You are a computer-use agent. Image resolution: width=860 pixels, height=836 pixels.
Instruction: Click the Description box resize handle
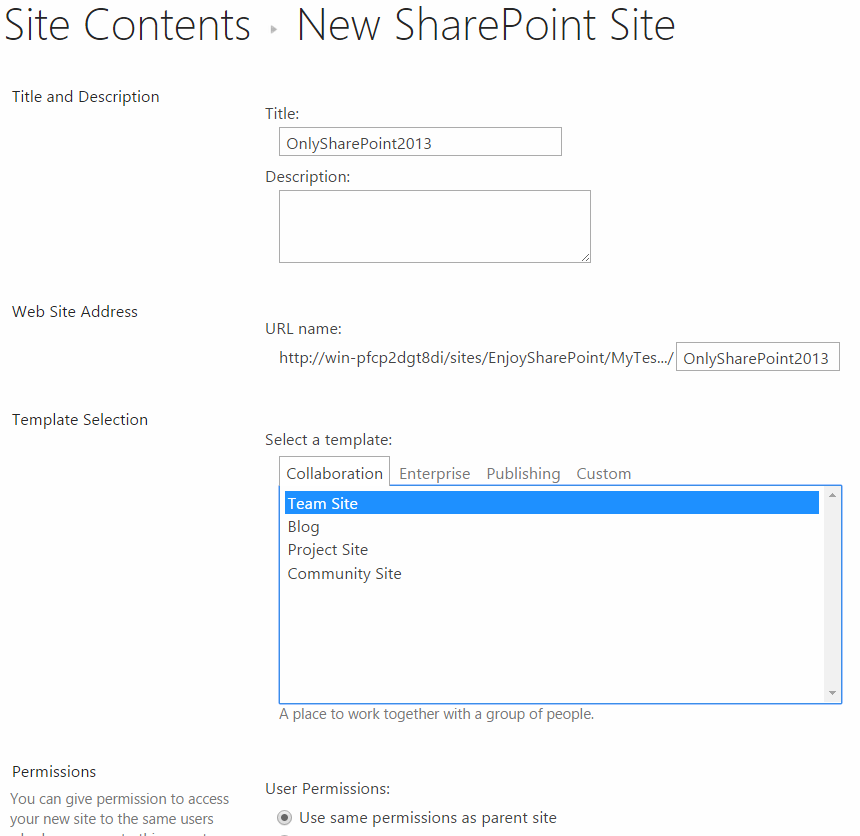(x=585, y=257)
